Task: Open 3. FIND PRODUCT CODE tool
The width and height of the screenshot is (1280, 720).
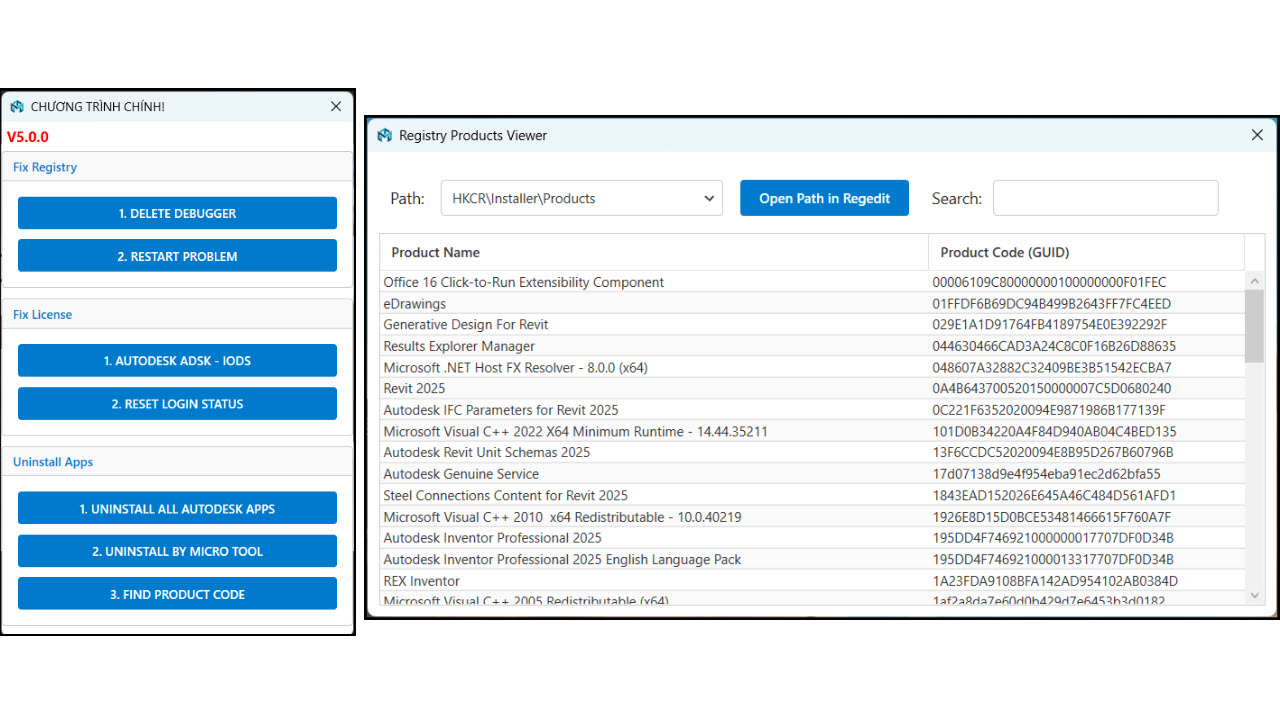Action: click(x=177, y=594)
